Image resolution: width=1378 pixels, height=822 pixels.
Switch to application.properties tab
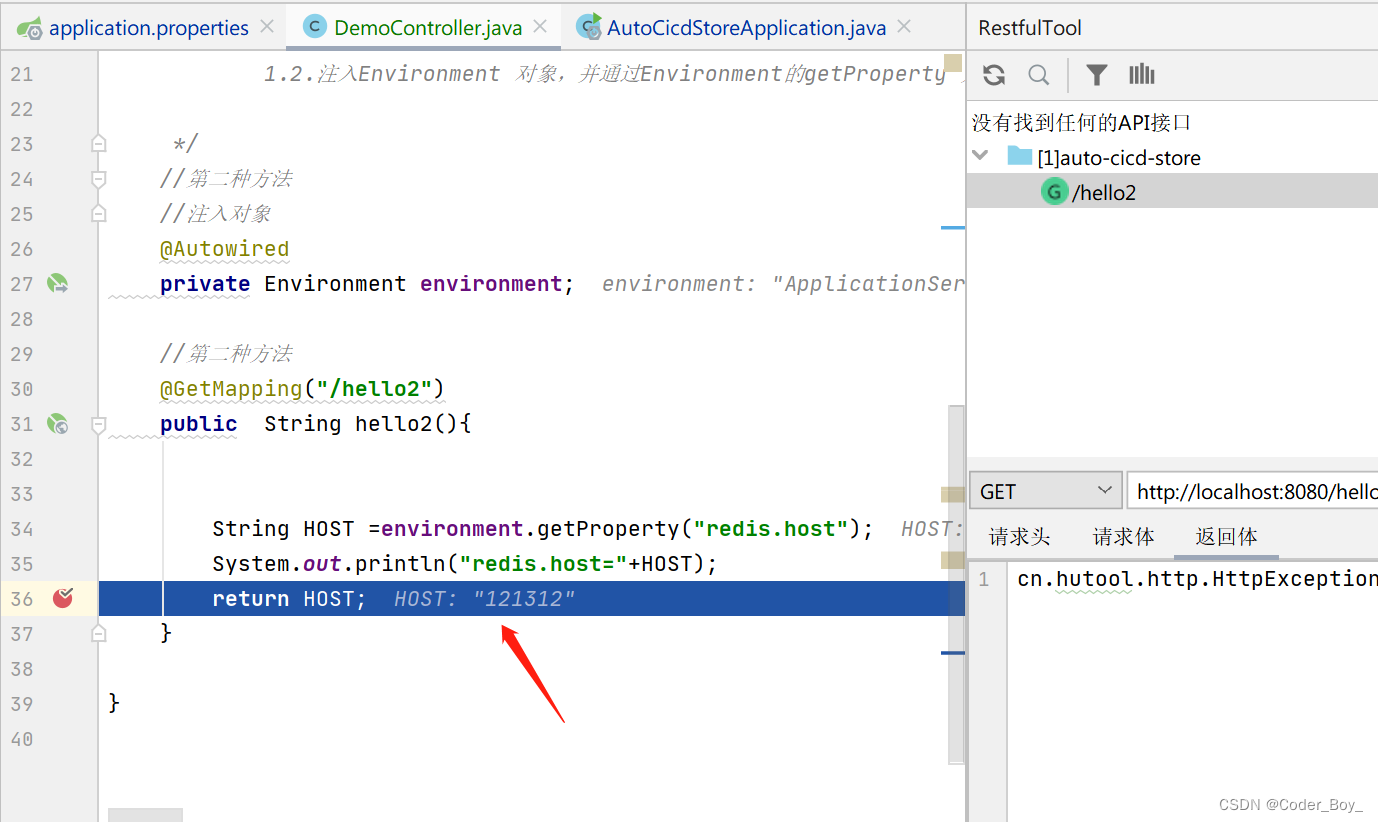click(x=148, y=28)
